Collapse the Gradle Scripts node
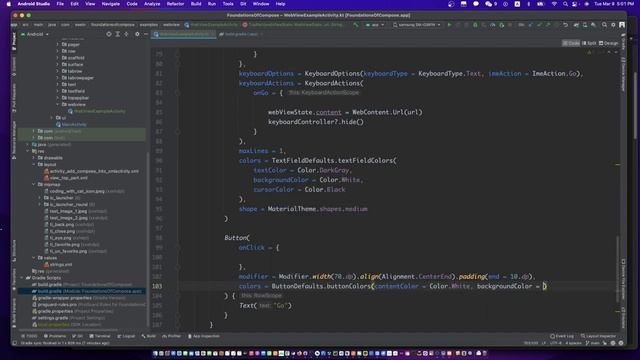 (22, 278)
